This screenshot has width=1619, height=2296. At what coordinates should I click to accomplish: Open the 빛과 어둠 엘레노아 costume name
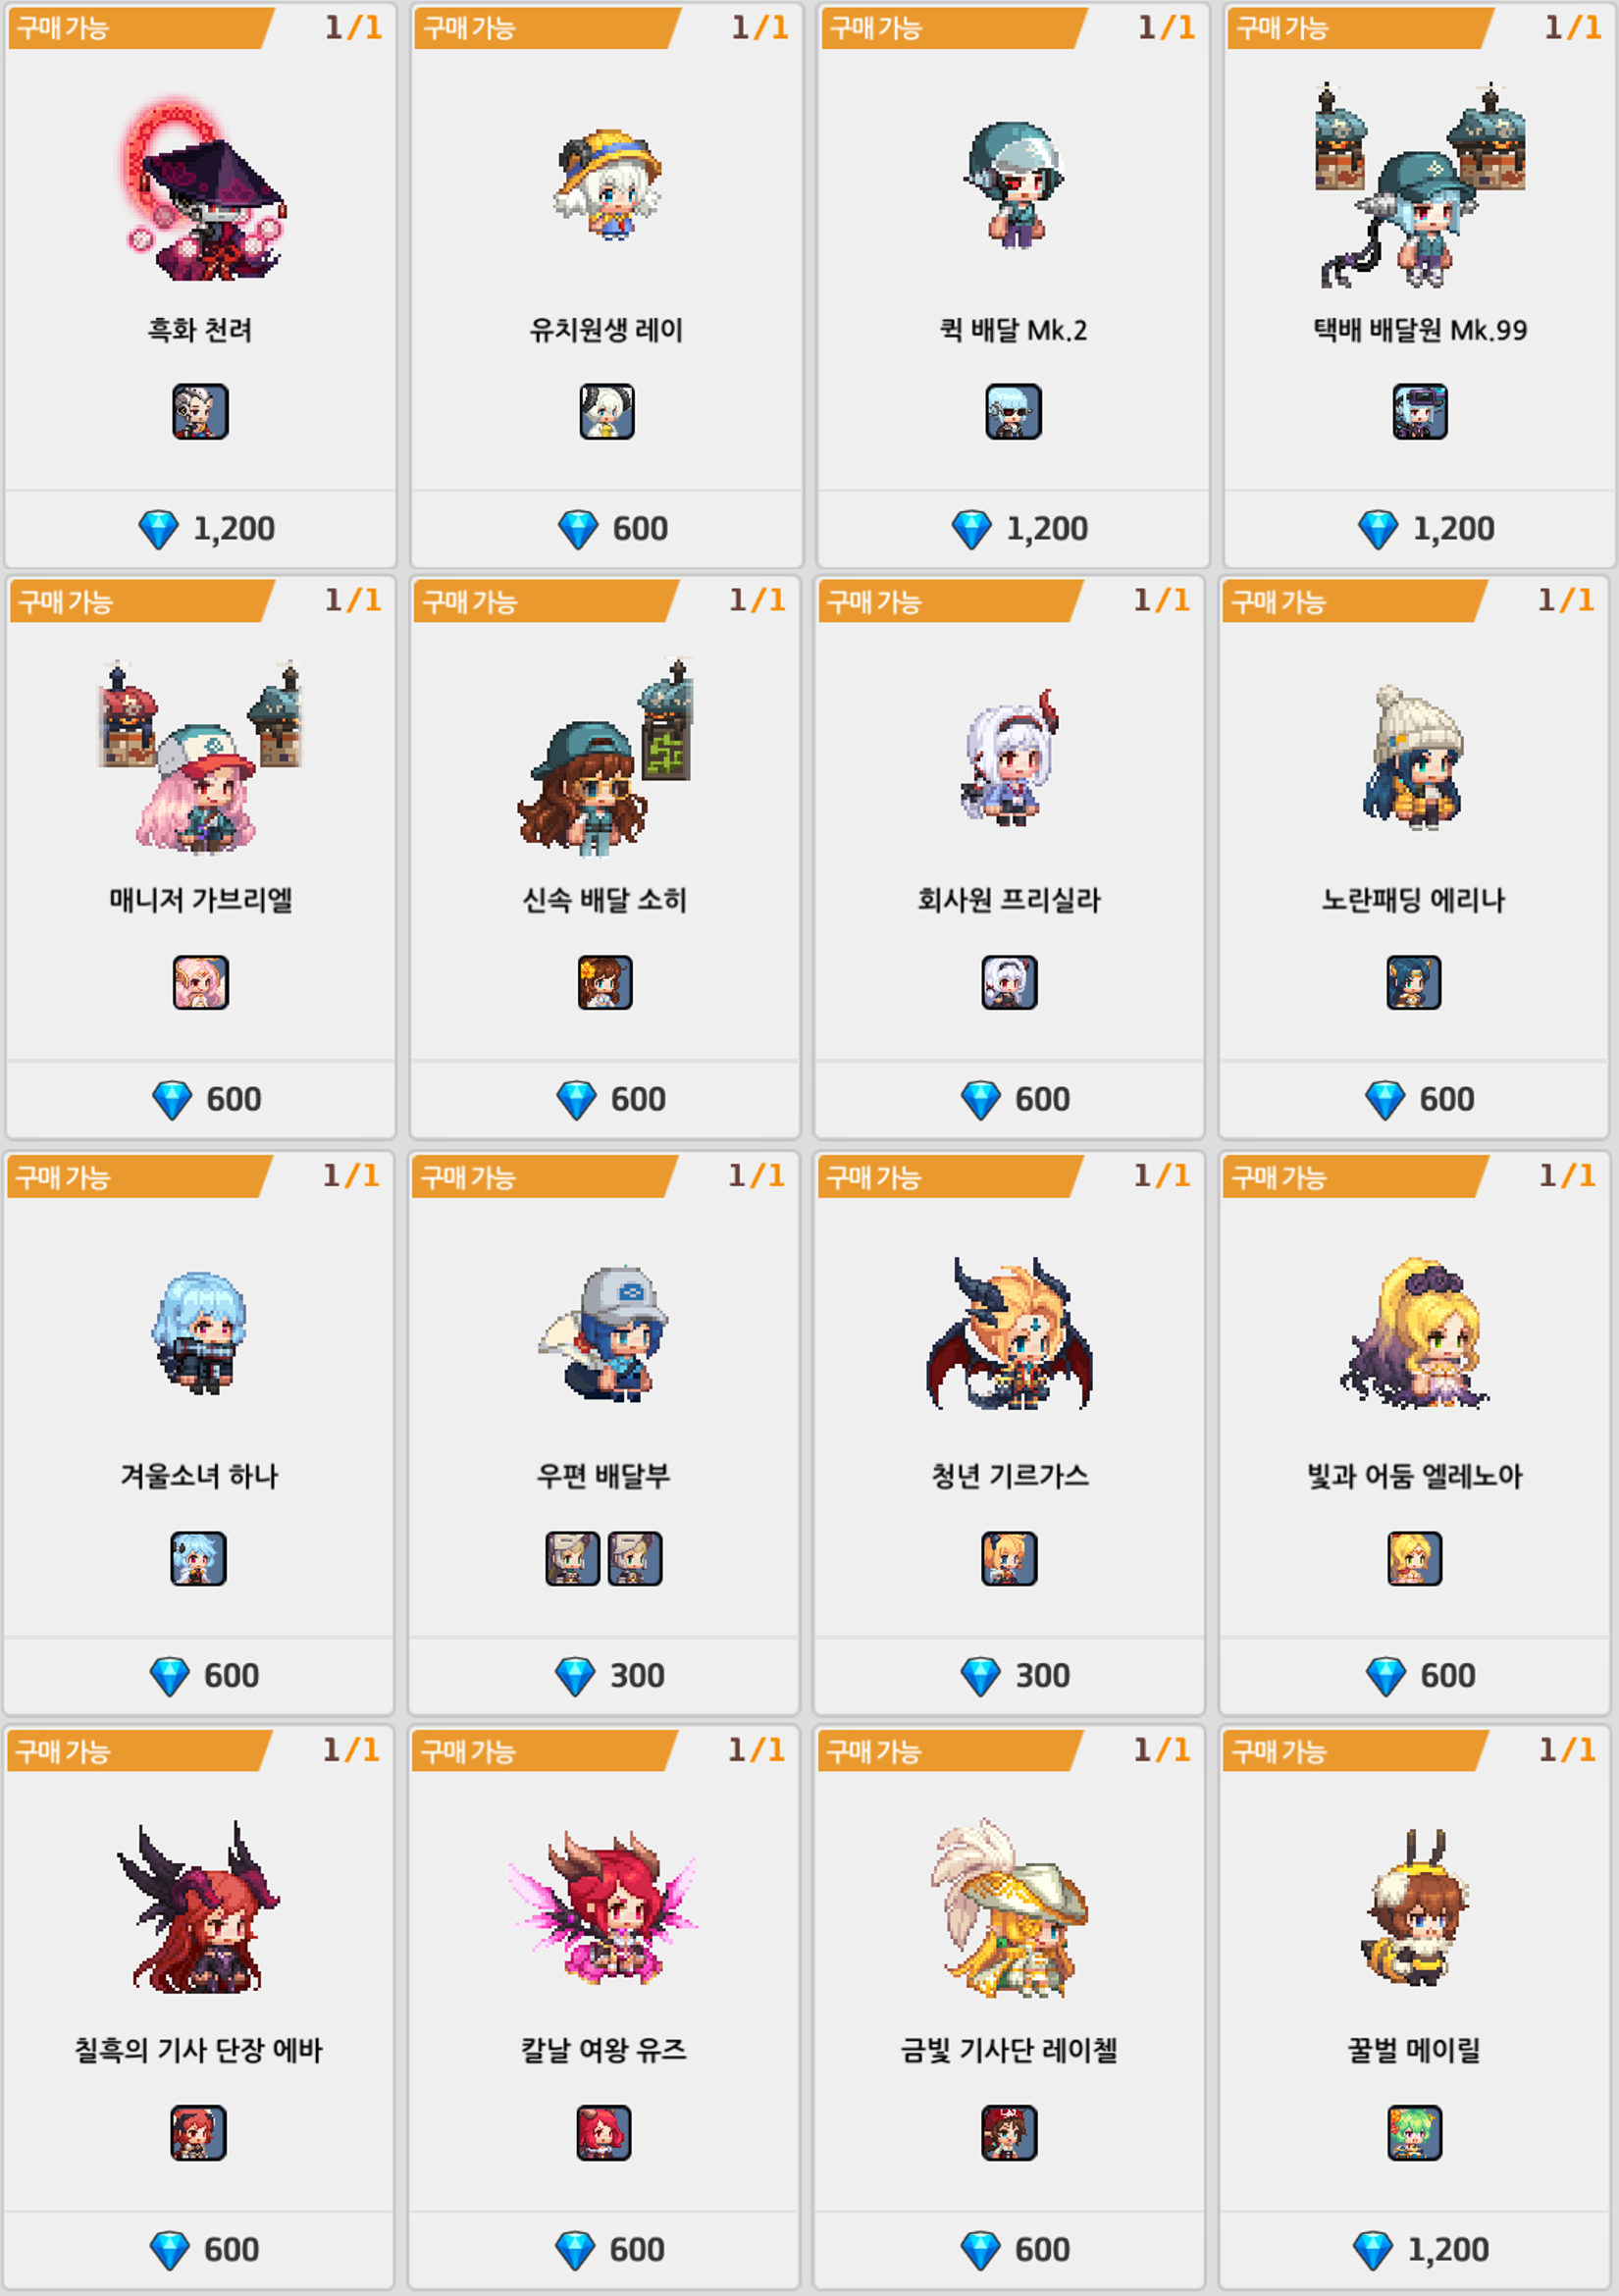(x=1415, y=1476)
